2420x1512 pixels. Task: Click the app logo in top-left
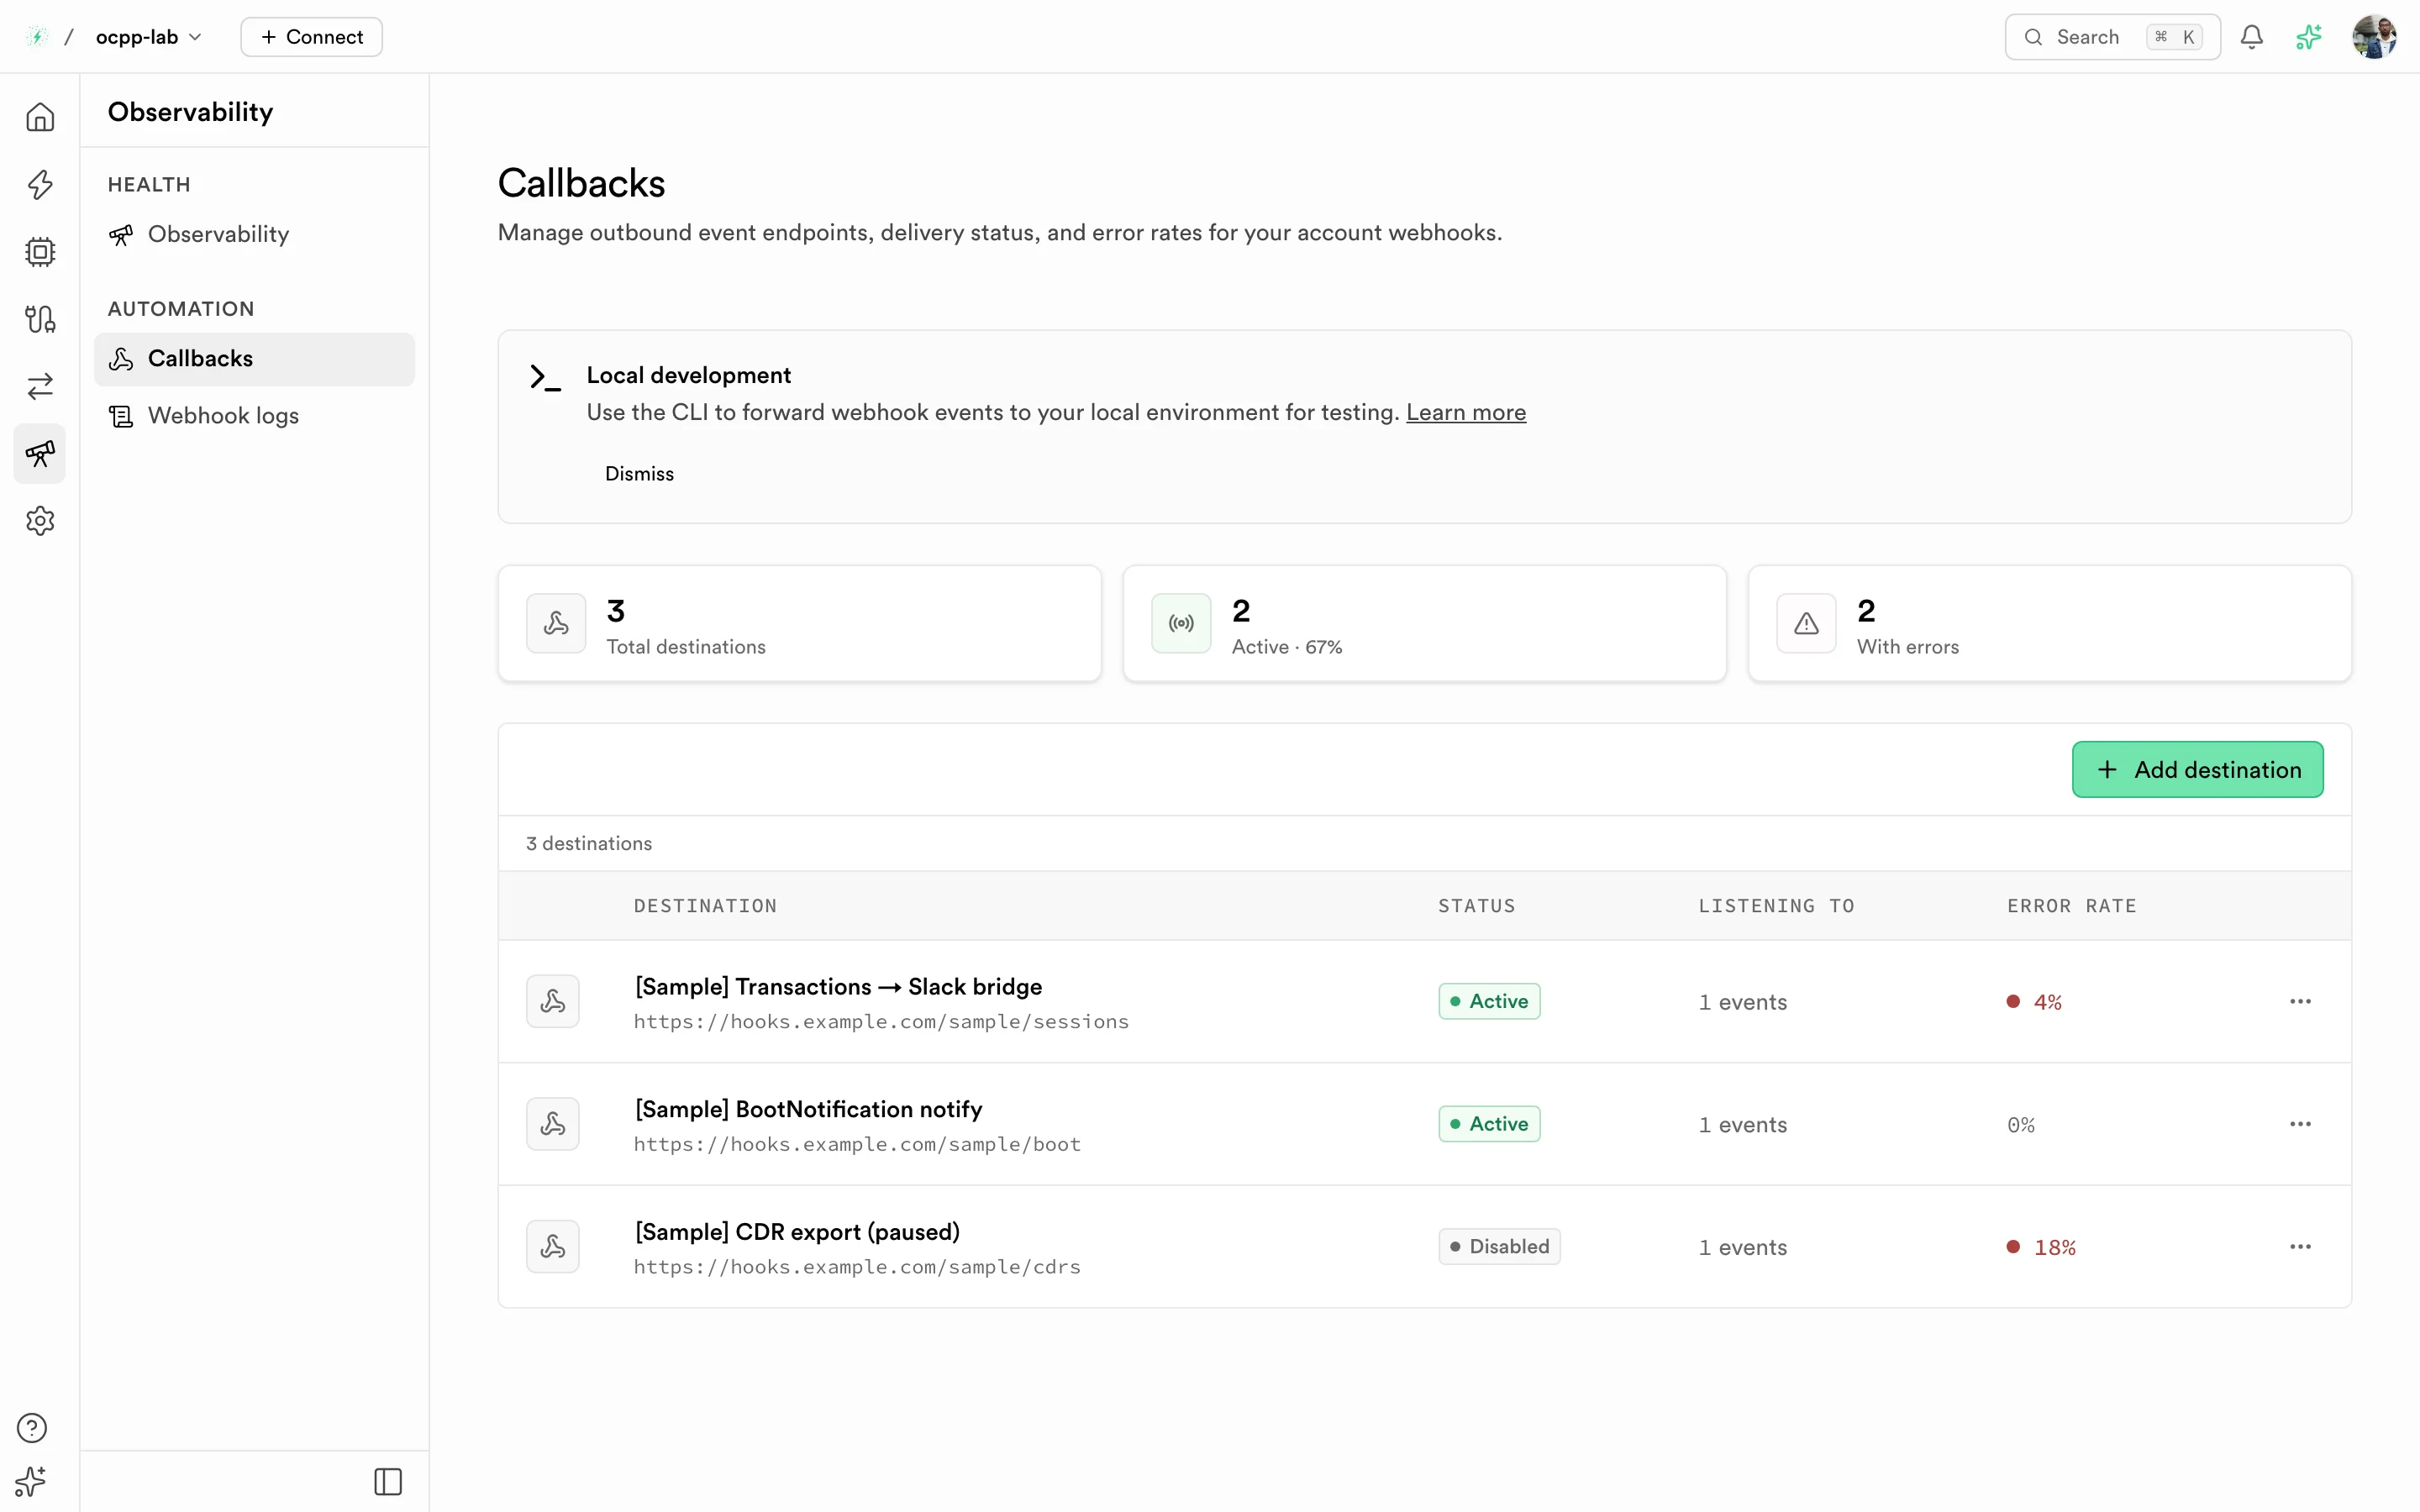[37, 37]
